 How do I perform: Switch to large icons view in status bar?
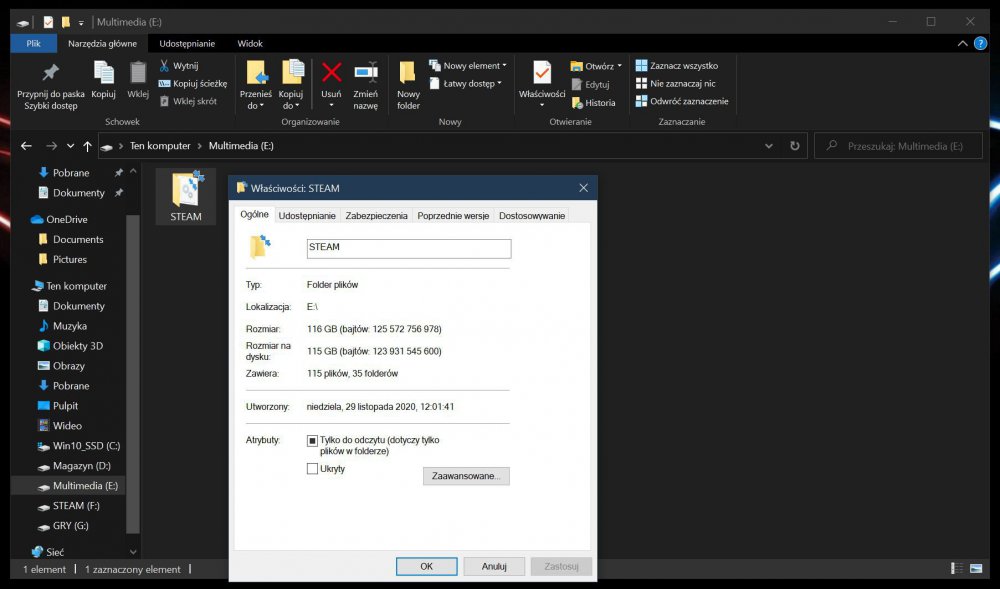click(976, 569)
